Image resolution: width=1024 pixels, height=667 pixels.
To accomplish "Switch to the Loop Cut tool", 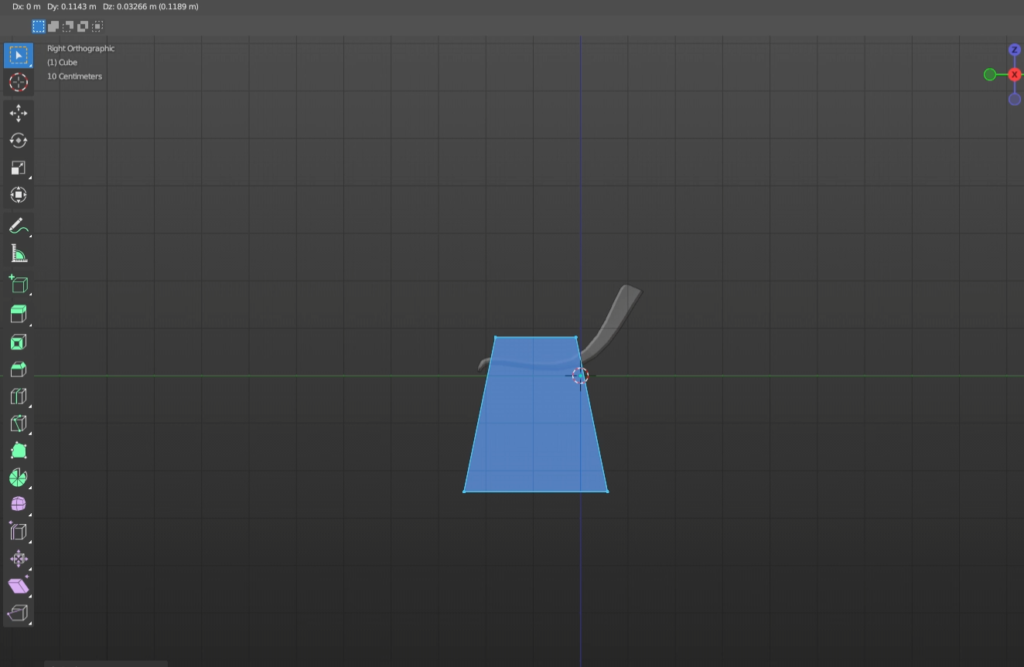I will point(18,396).
